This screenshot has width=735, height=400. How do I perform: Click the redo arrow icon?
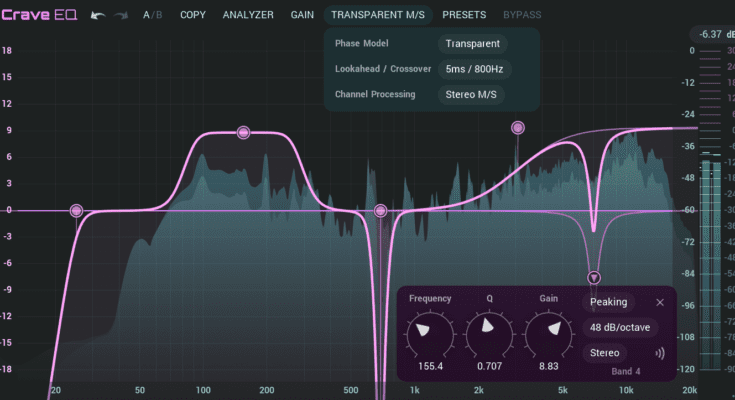click(x=122, y=15)
